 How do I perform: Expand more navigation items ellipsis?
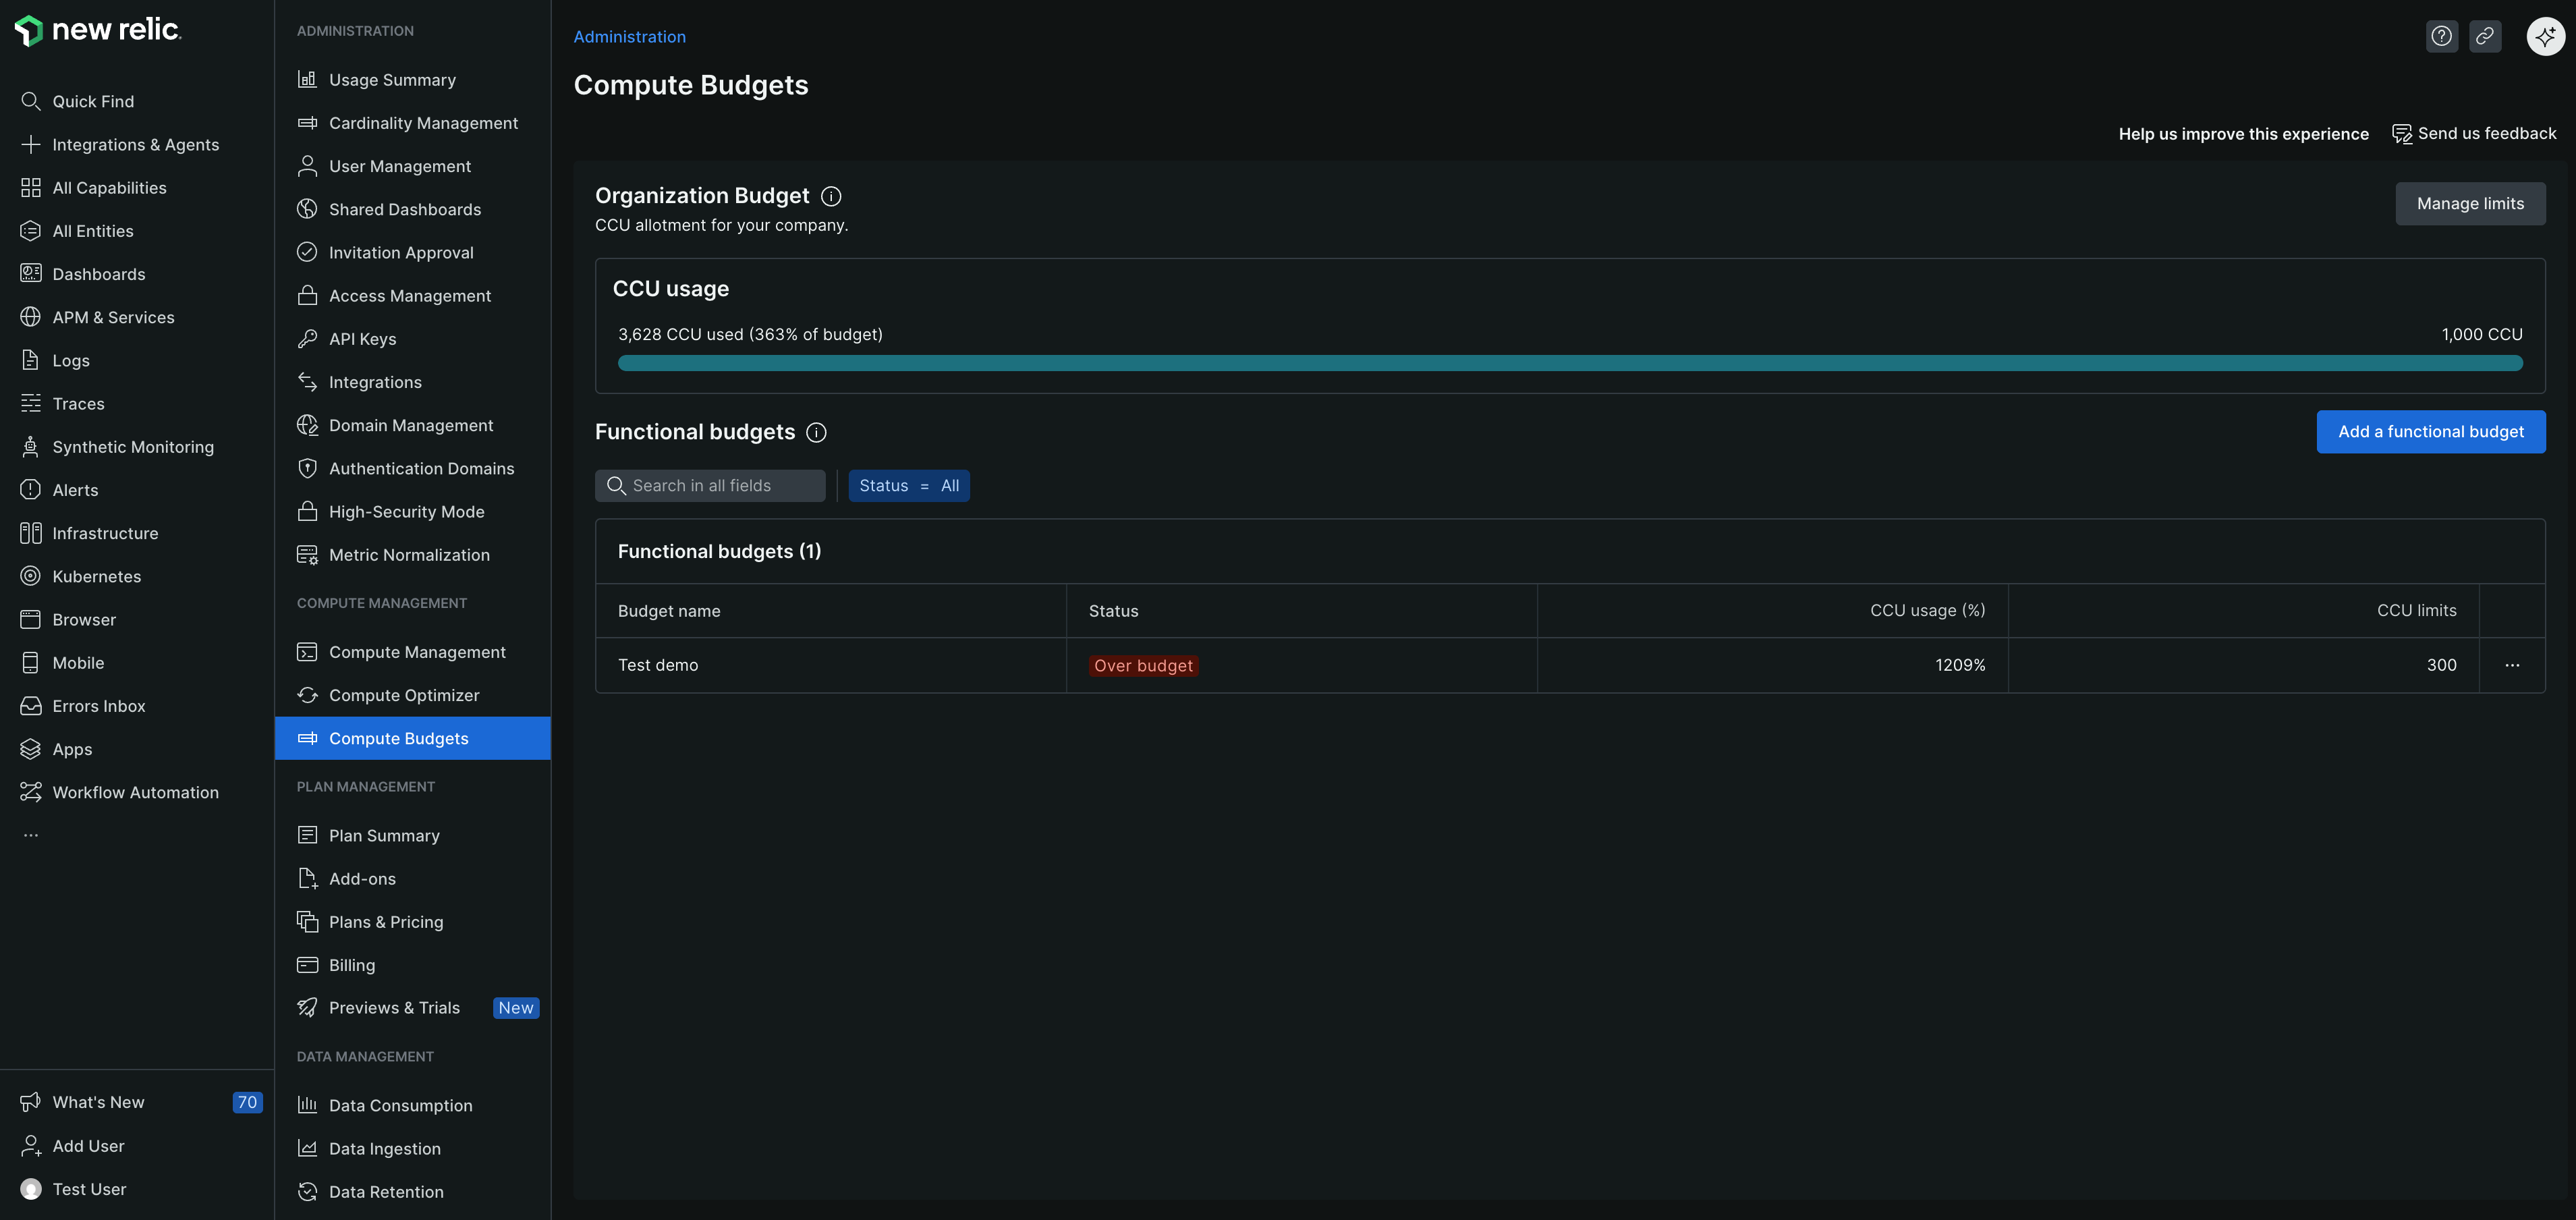coord(31,835)
